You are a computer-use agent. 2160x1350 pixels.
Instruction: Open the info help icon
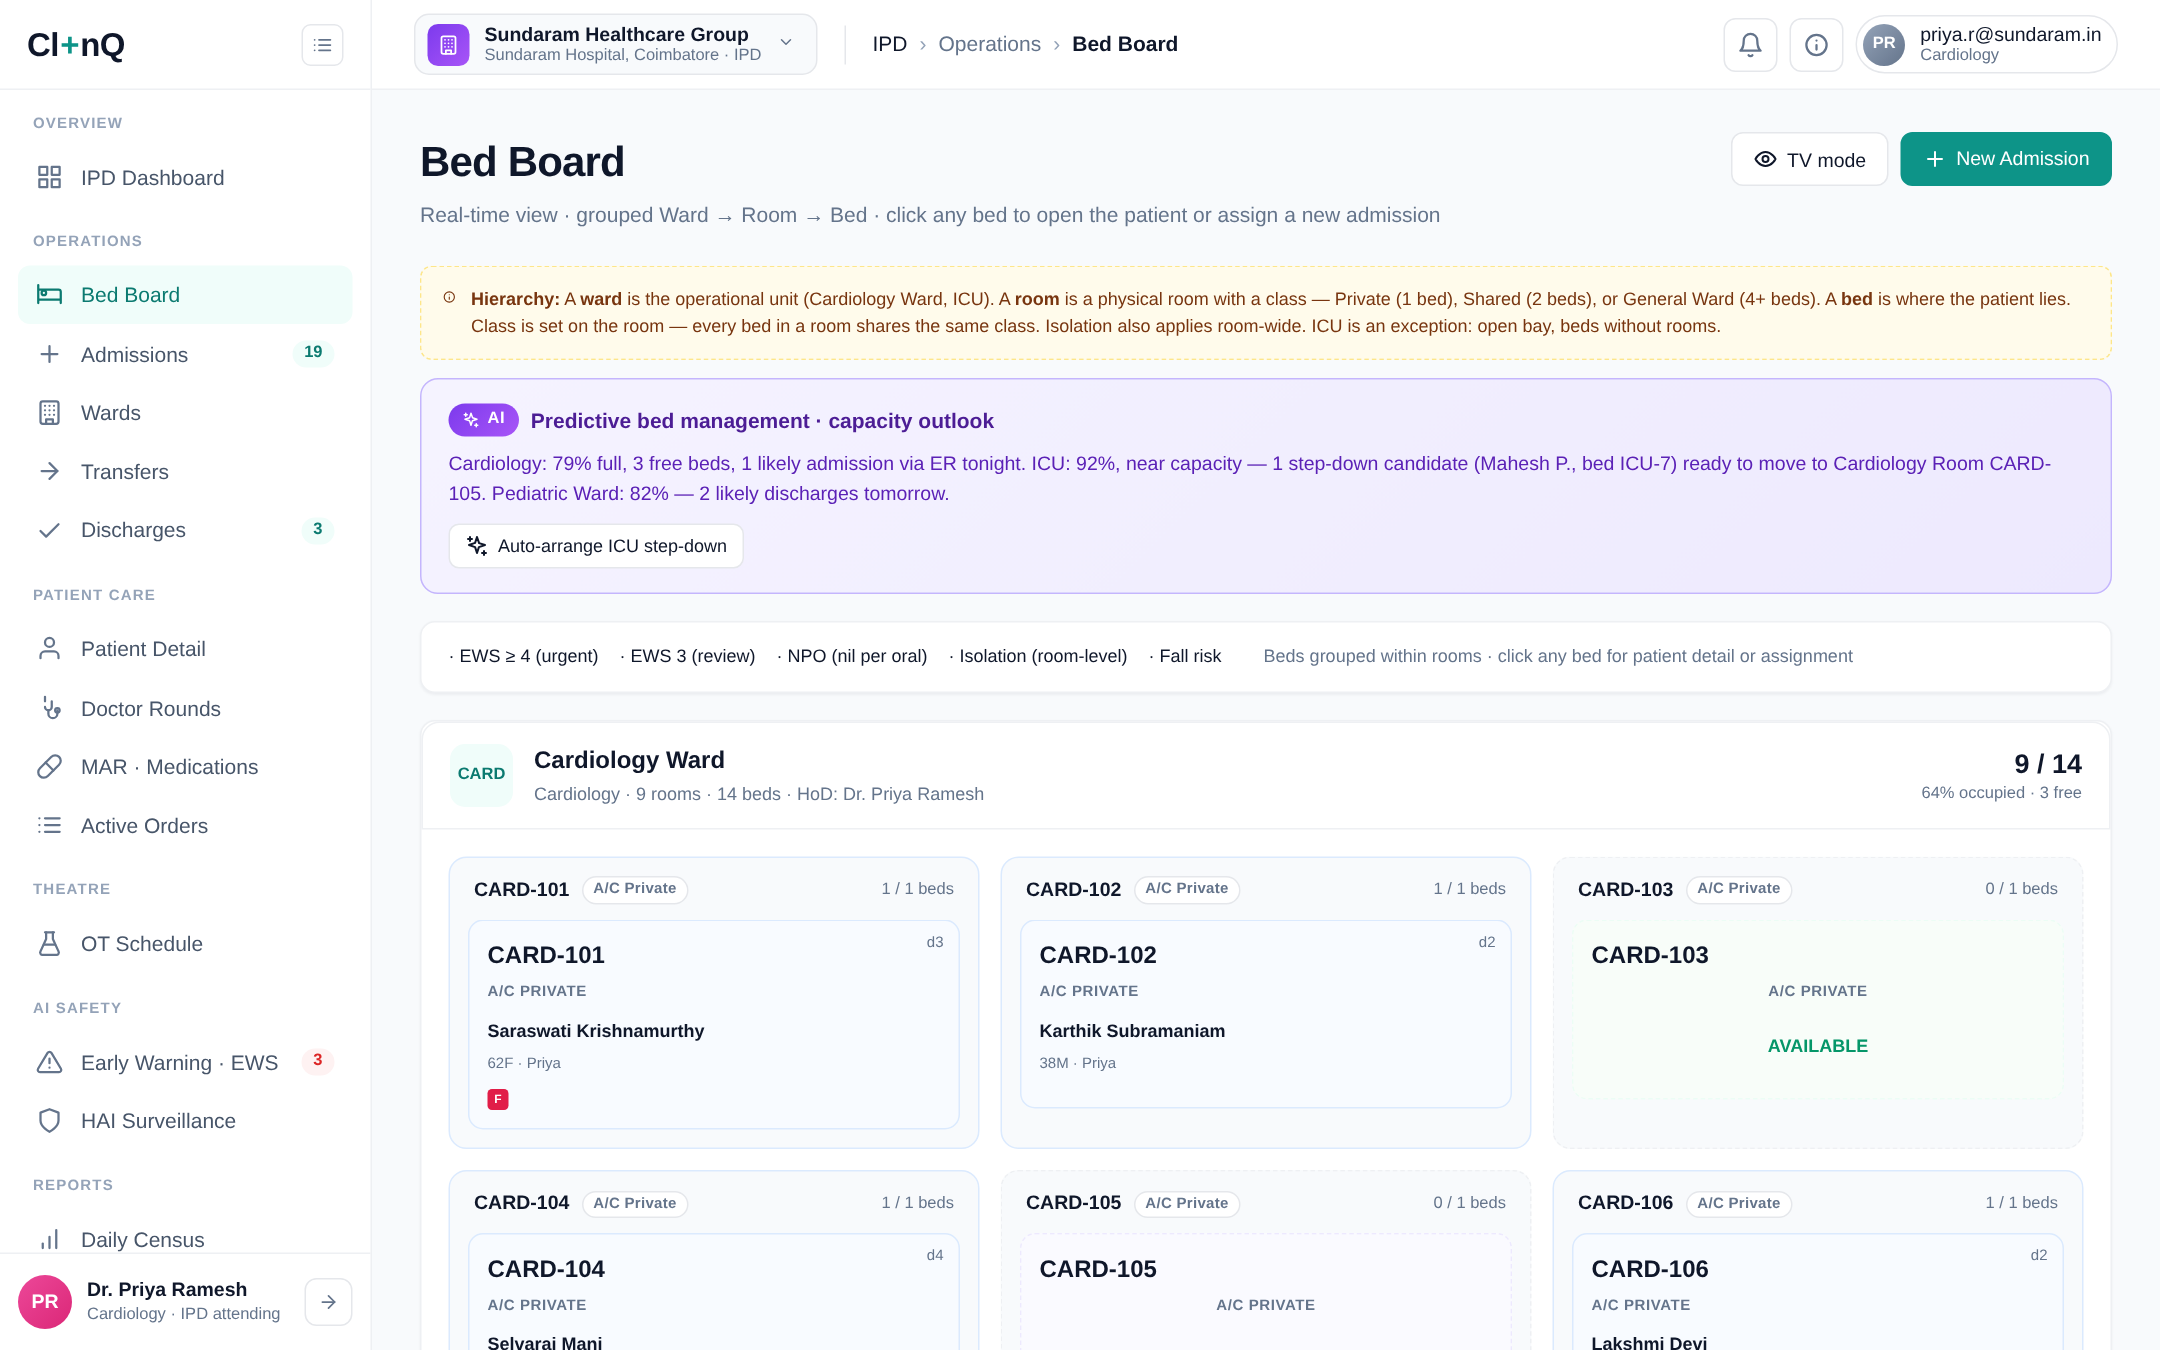pos(1816,45)
